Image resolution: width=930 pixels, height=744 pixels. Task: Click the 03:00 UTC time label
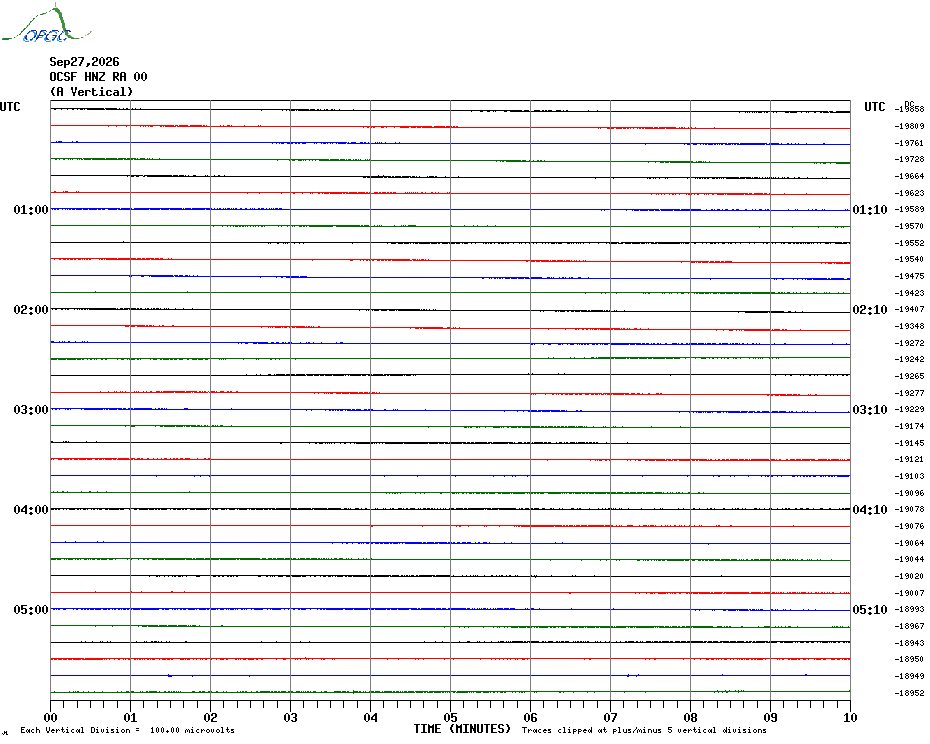31,410
